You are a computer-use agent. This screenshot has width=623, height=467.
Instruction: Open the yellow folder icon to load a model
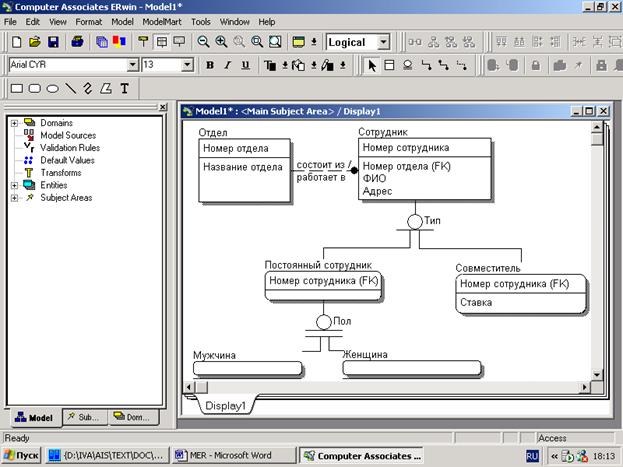tap(34, 42)
